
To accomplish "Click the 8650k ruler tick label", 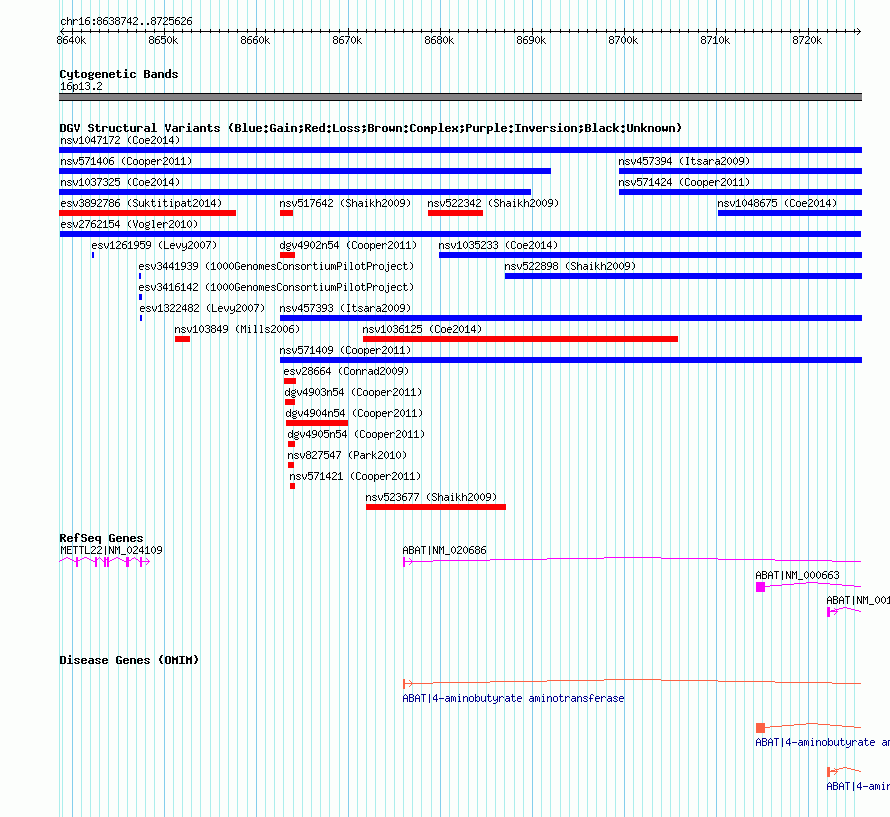I will click(x=163, y=40).
